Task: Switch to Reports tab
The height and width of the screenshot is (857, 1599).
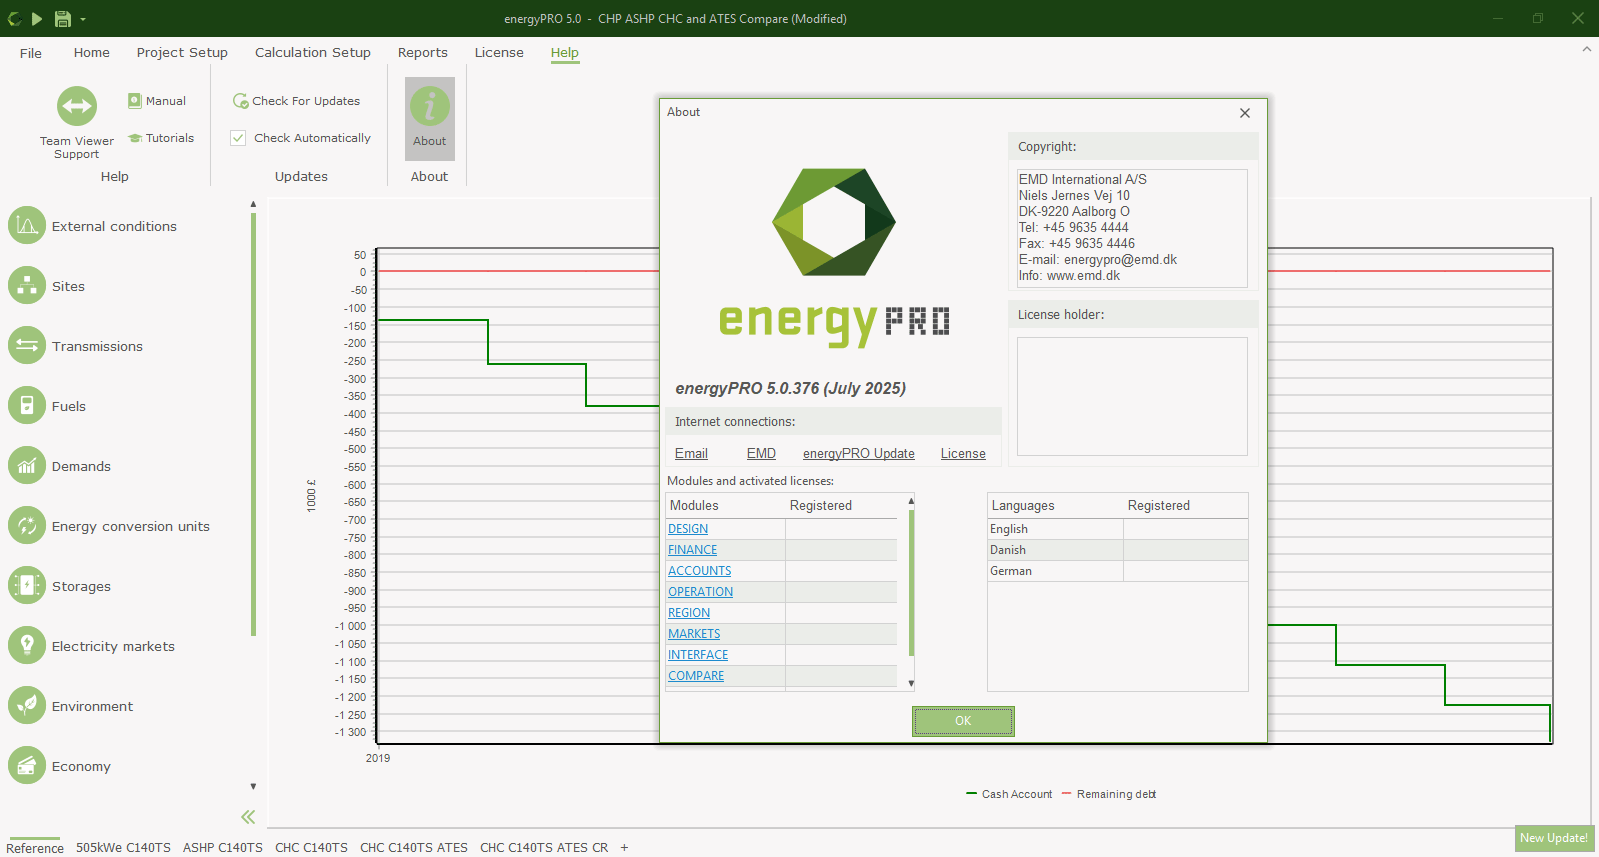Action: pyautogui.click(x=423, y=53)
